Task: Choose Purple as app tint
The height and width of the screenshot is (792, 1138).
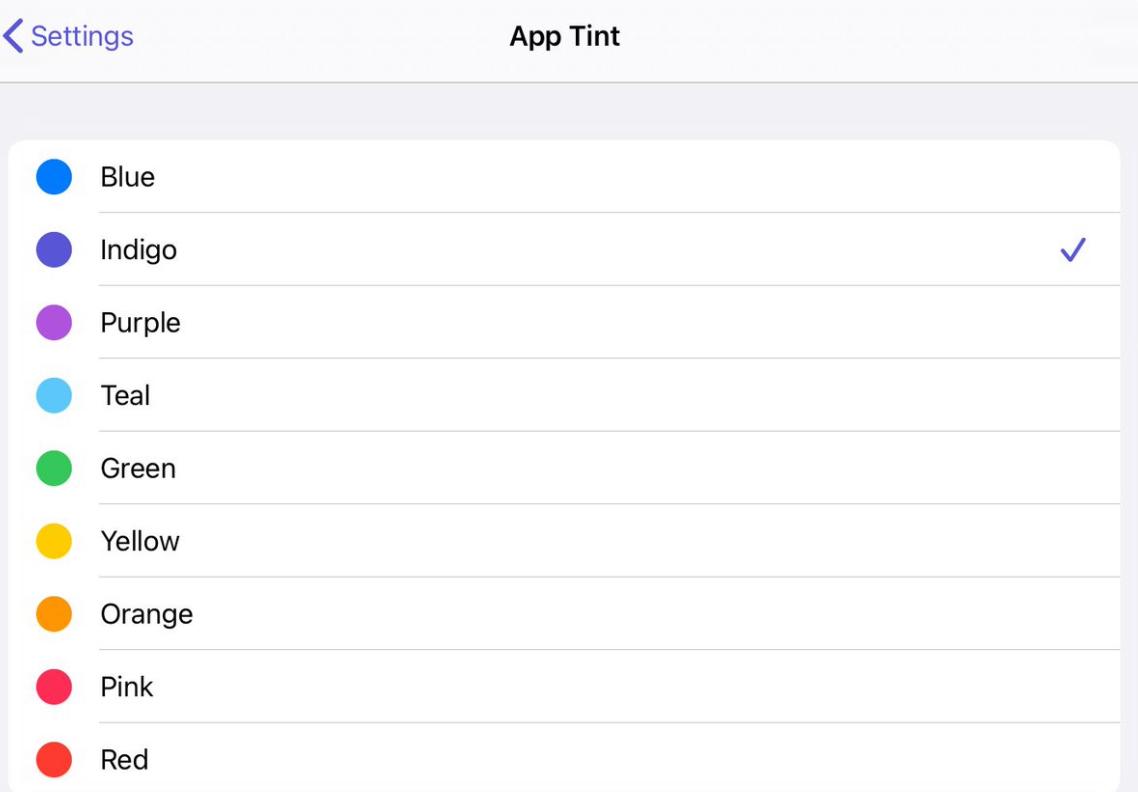Action: [140, 323]
